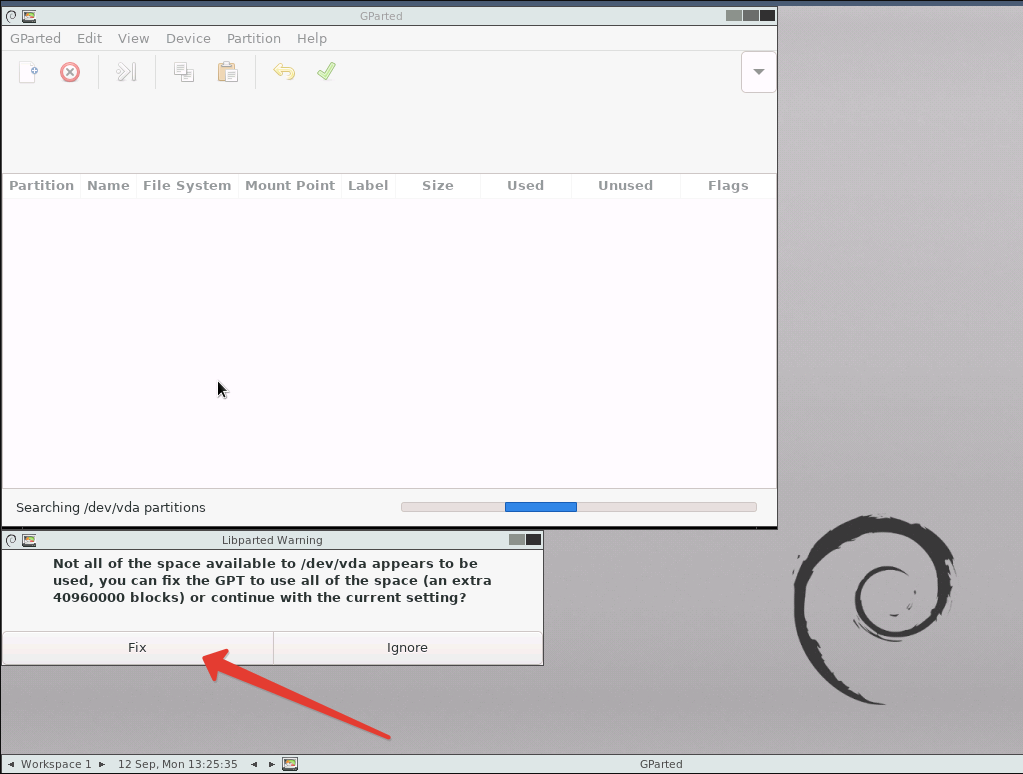This screenshot has height=774, width=1023.
Task: Select the Paste partition icon
Action: coord(227,71)
